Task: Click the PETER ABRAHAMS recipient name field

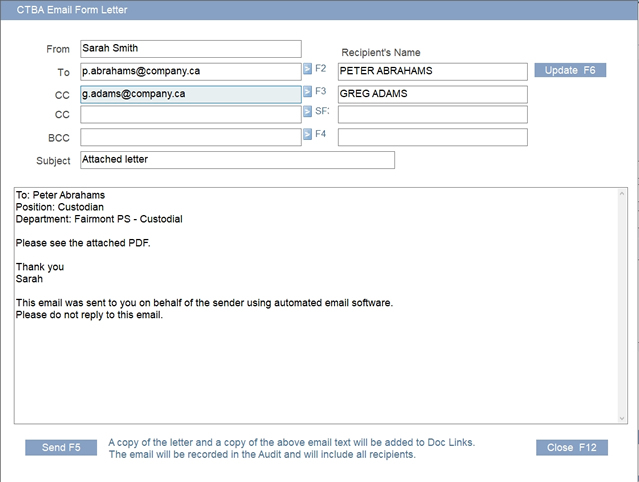Action: pyautogui.click(x=432, y=72)
